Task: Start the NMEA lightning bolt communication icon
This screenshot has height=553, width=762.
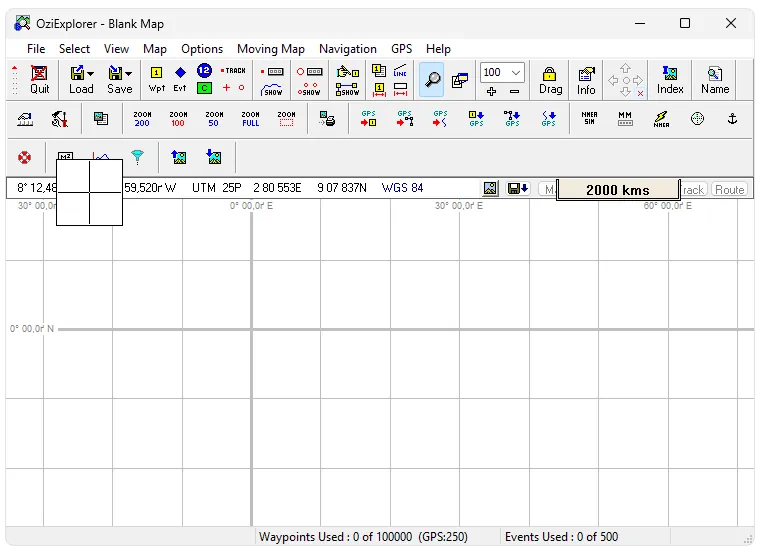Action: [661, 119]
